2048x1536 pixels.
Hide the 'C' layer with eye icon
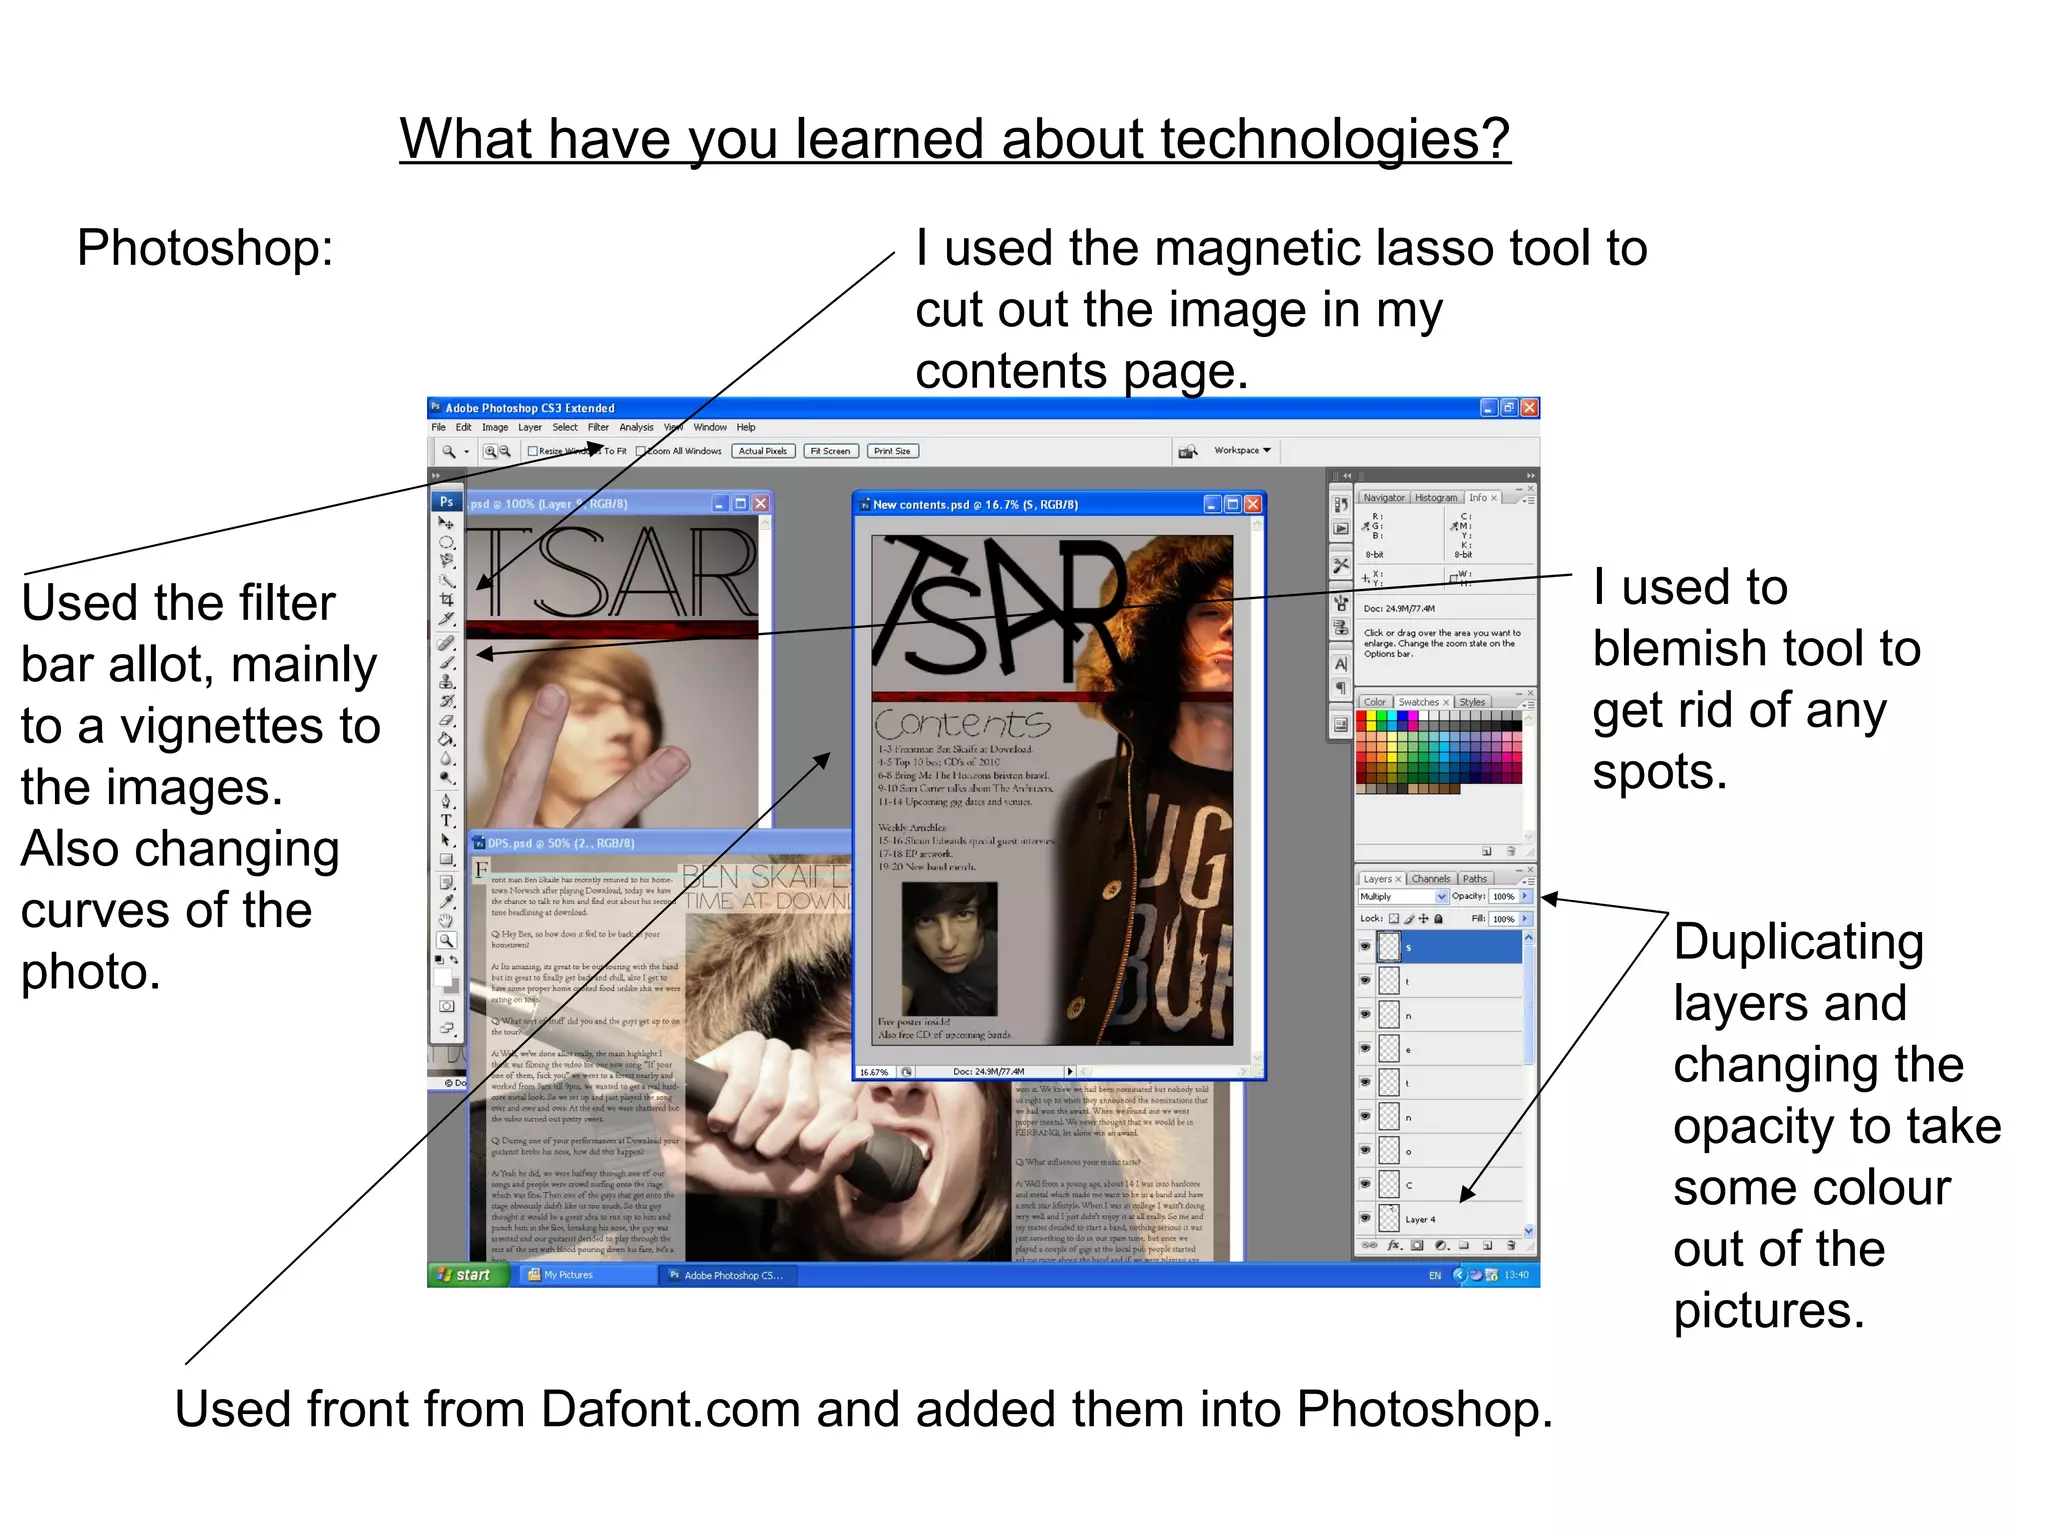point(1365,1184)
